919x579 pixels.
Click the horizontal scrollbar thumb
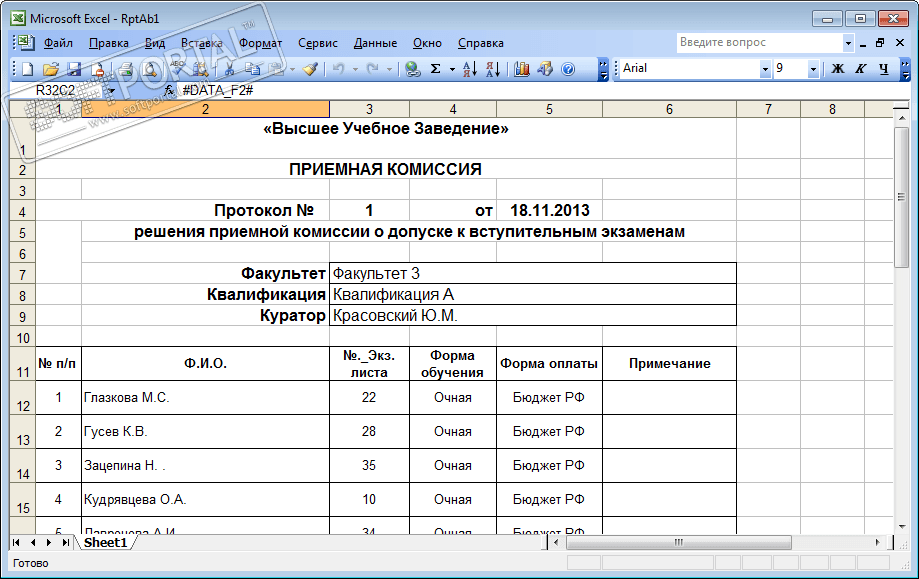[x=679, y=543]
